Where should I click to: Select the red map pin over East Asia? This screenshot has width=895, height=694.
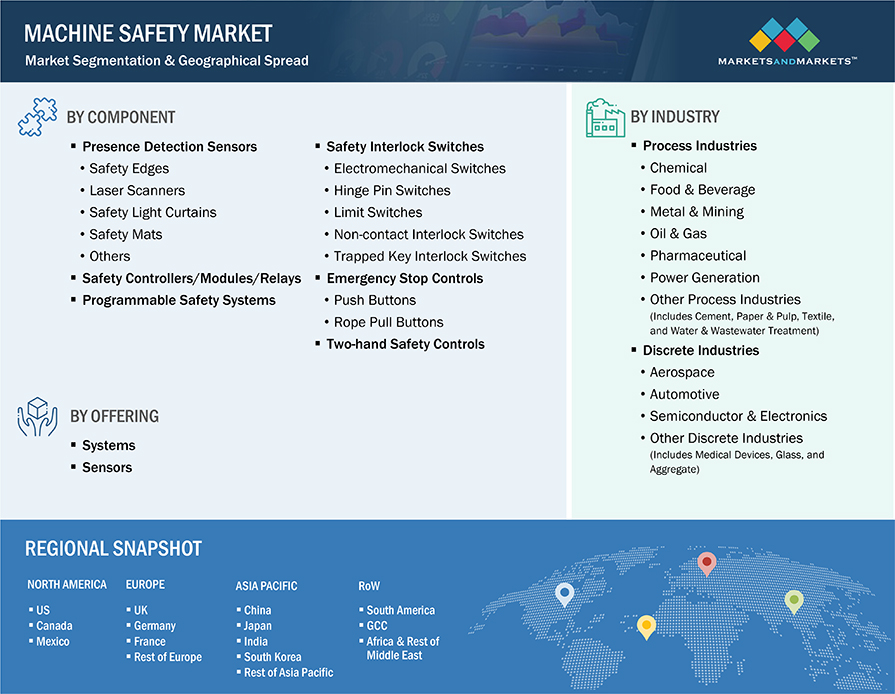click(x=707, y=563)
